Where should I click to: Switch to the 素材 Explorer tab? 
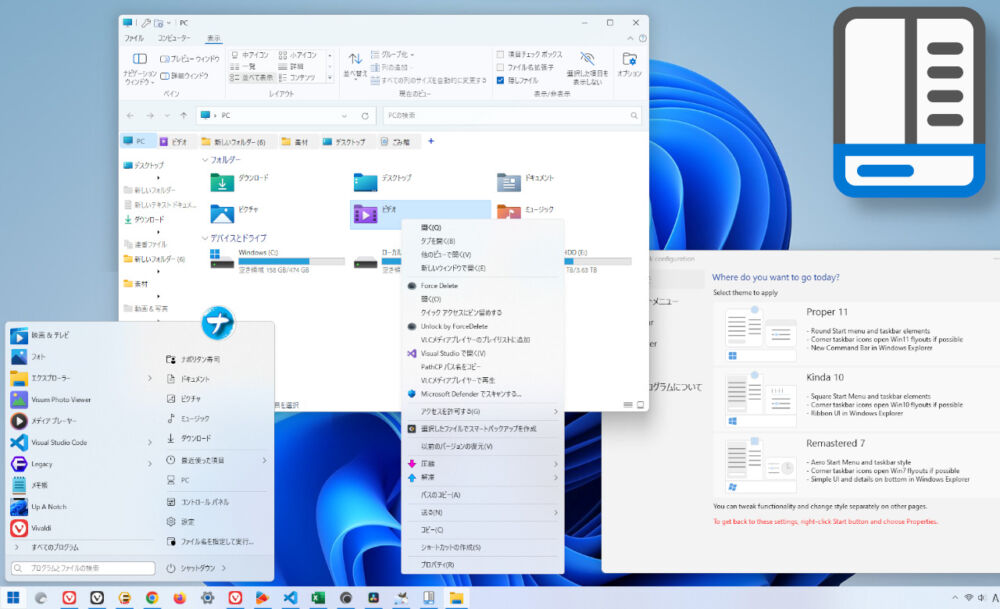point(294,141)
